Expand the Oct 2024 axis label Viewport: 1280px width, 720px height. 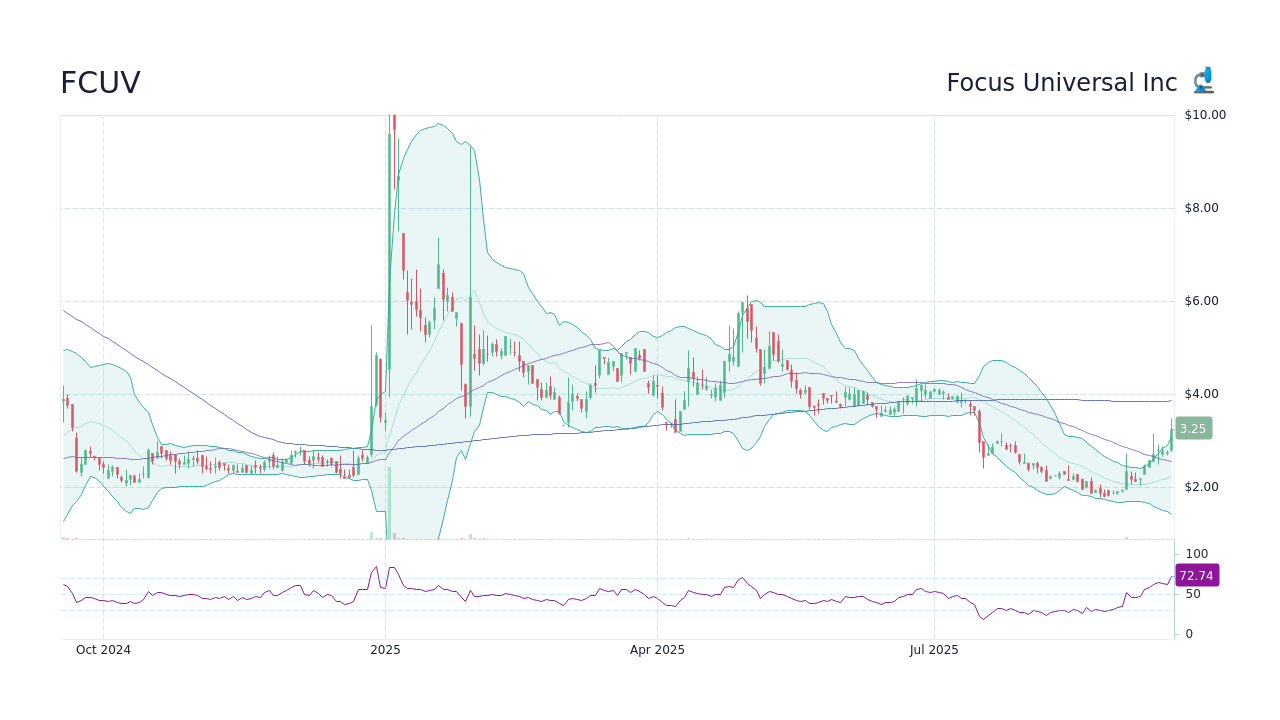103,650
